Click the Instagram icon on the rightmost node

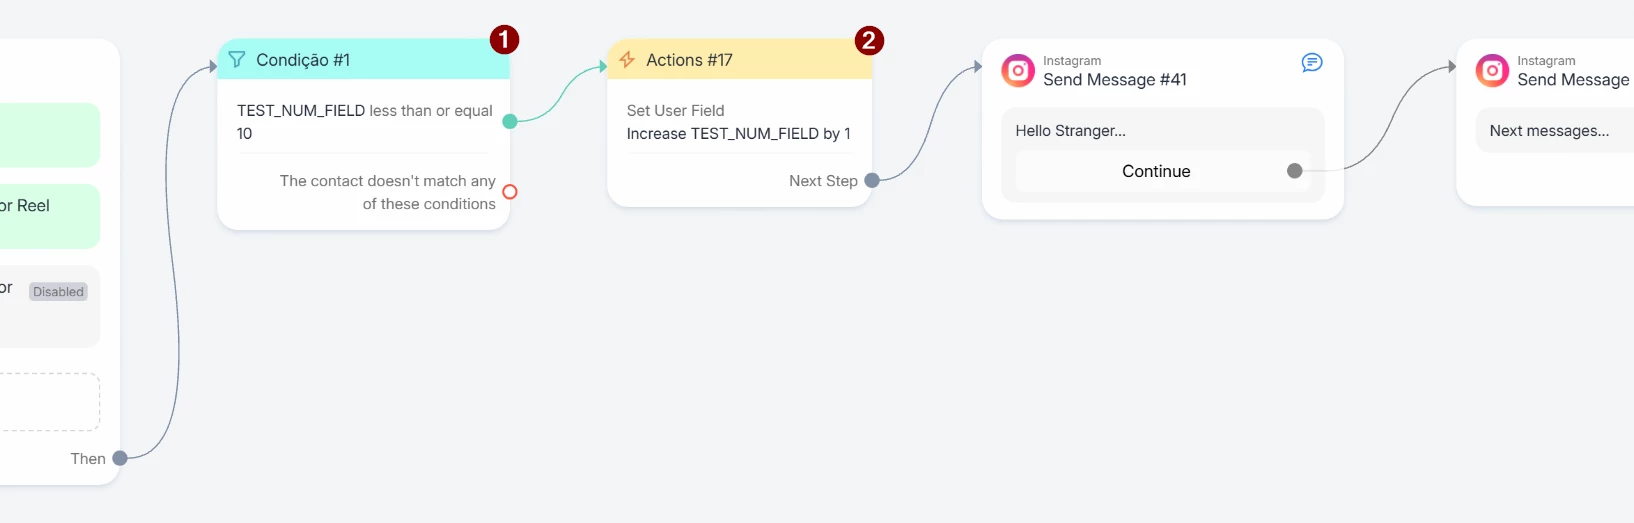[x=1492, y=71]
